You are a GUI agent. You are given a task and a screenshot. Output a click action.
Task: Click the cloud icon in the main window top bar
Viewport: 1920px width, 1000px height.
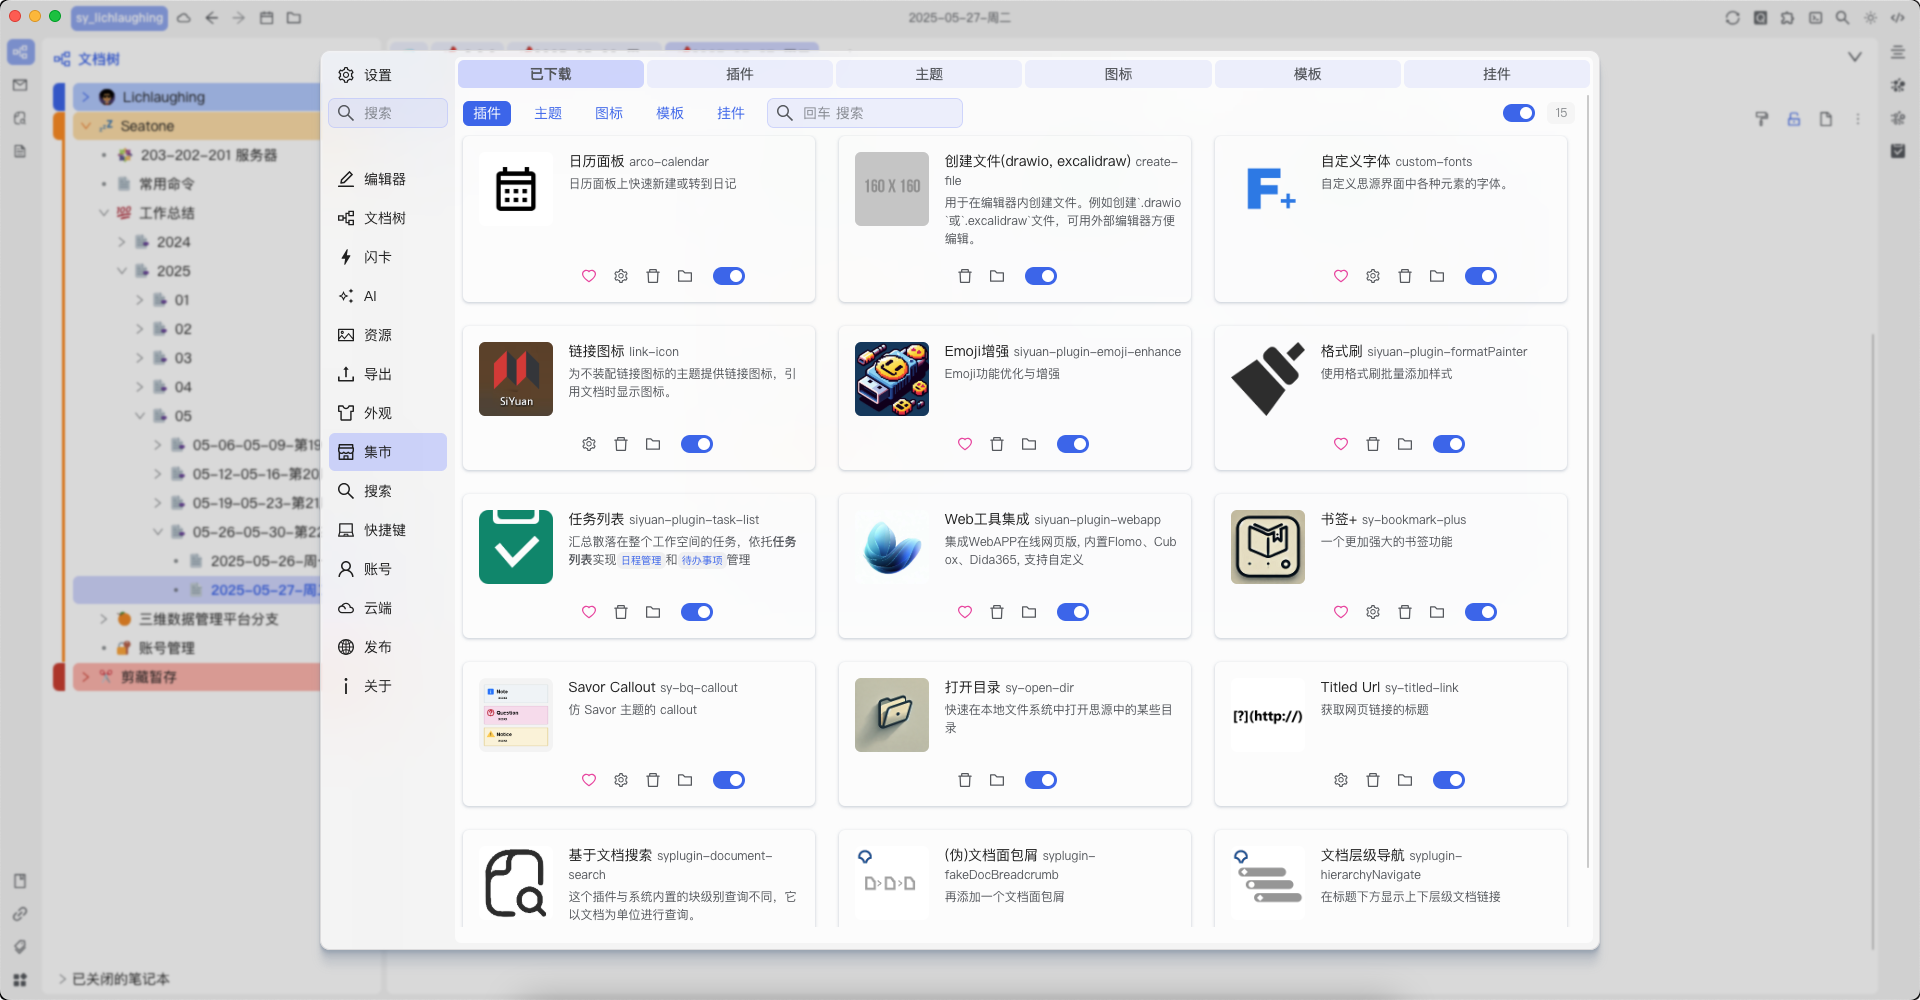pos(184,18)
